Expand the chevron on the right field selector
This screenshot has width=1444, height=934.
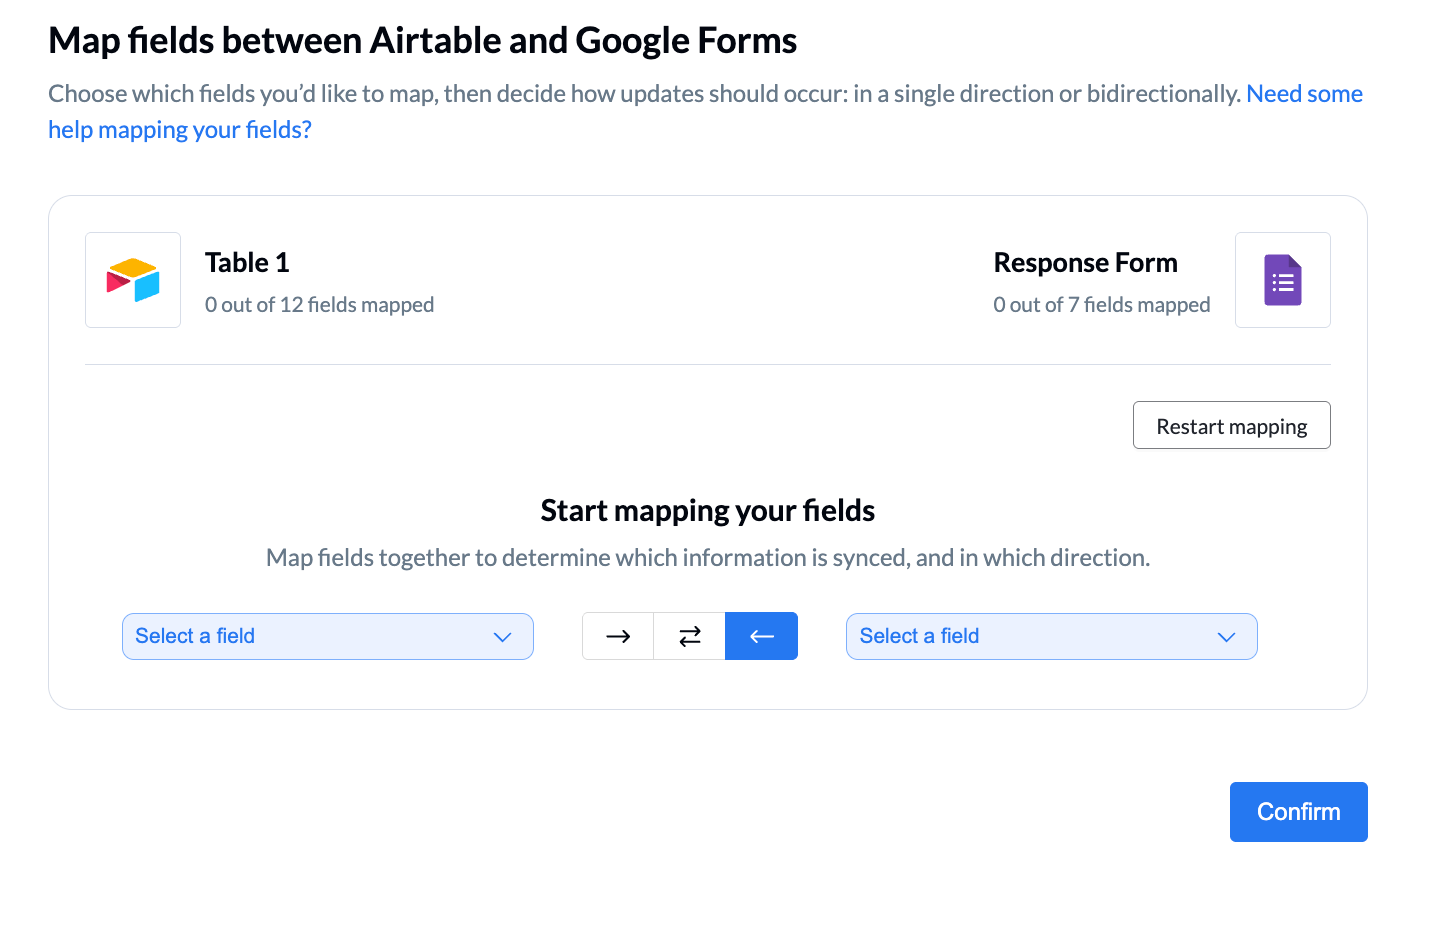(x=1227, y=636)
